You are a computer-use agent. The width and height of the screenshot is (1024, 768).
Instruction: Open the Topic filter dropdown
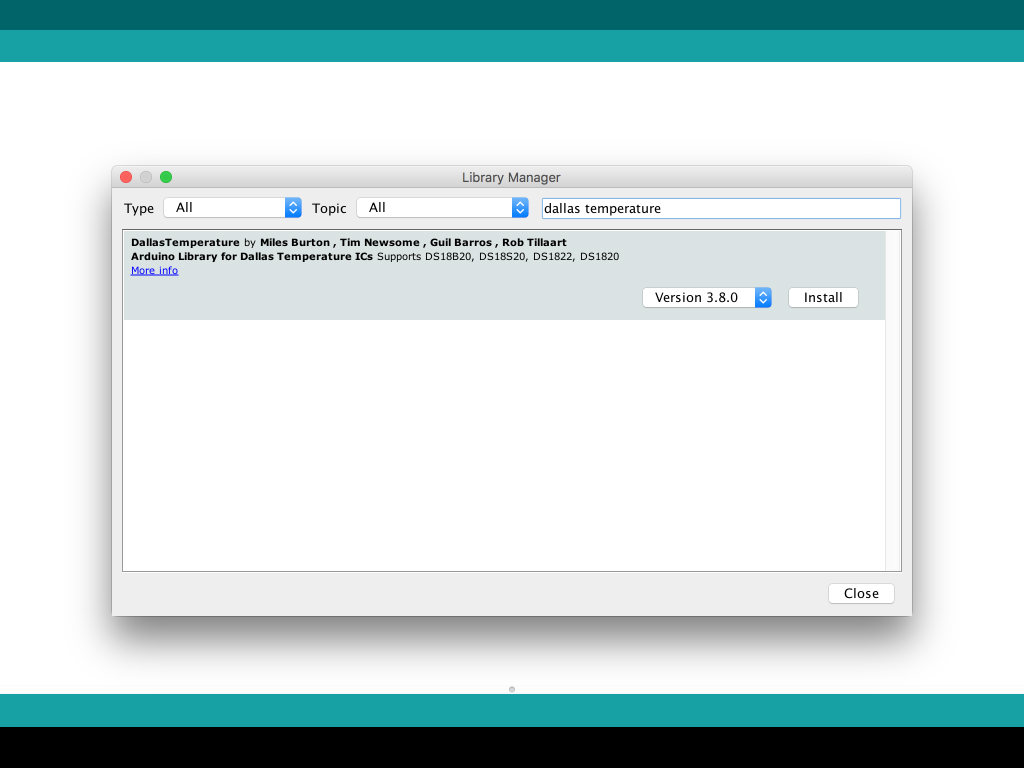coord(442,208)
